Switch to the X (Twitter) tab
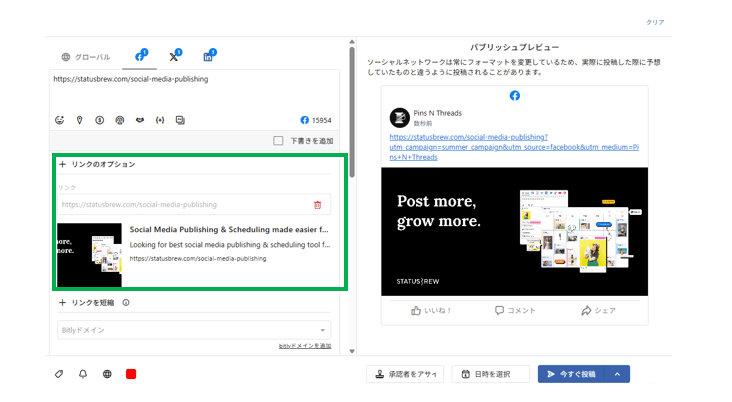Viewport: 732px width, 402px height. tap(174, 57)
